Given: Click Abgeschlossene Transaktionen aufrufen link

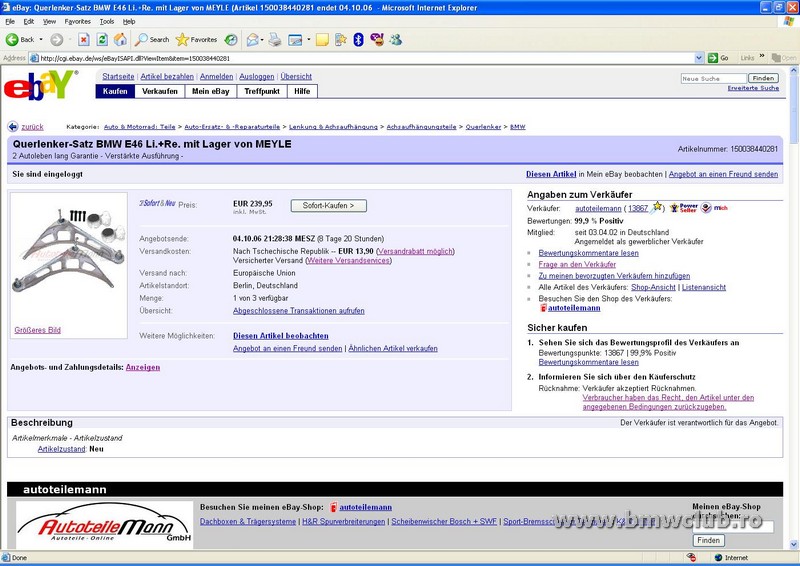Looking at the screenshot, I should point(298,311).
